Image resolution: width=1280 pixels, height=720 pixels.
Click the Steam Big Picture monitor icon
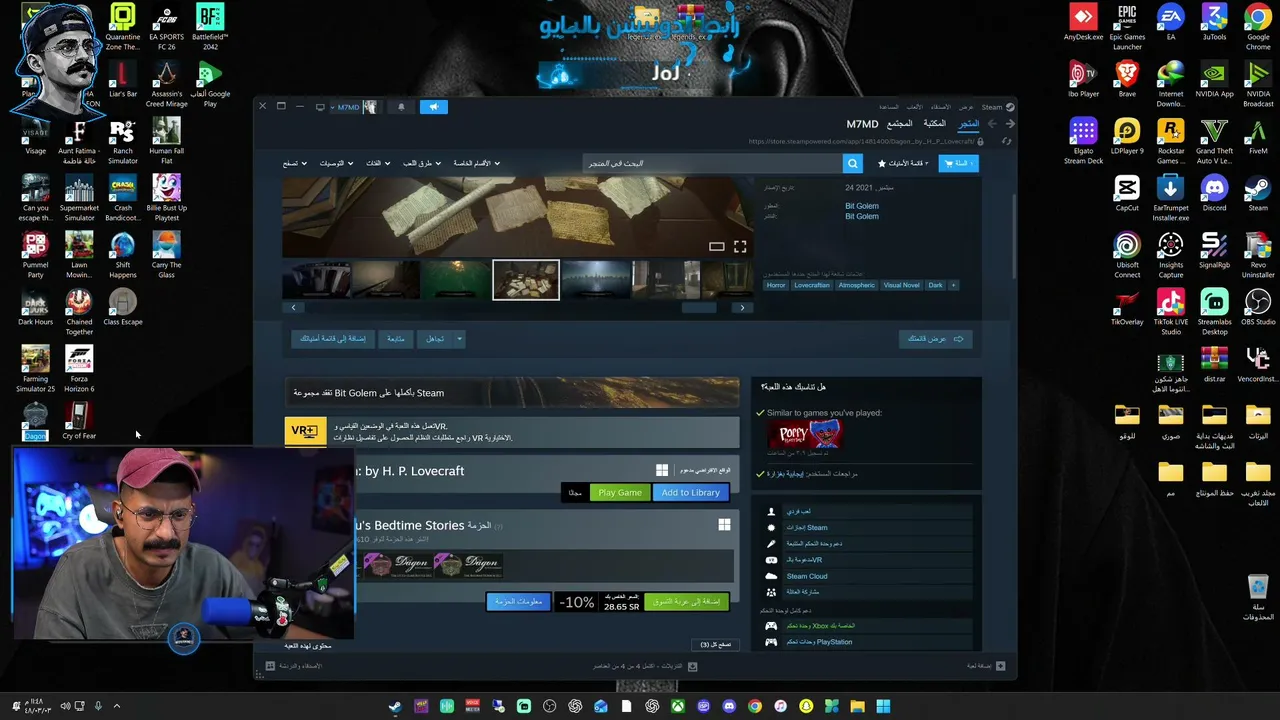click(320, 107)
